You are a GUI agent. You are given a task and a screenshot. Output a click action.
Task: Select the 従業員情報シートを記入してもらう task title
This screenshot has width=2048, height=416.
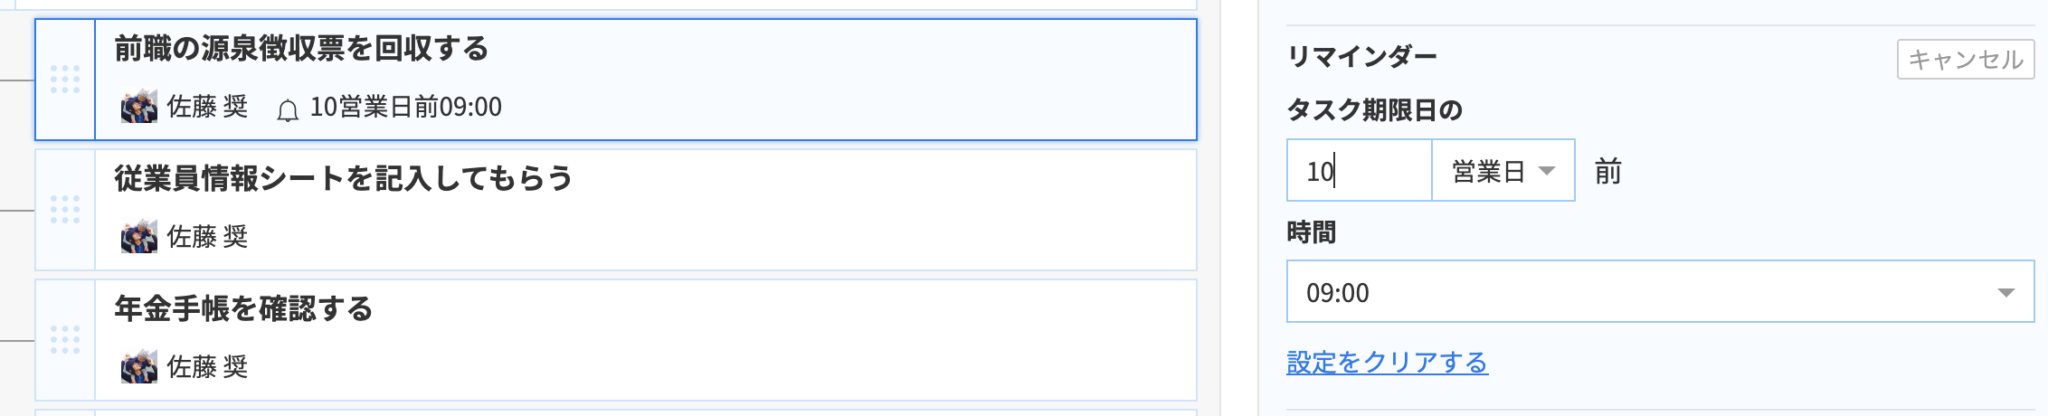pos(343,178)
